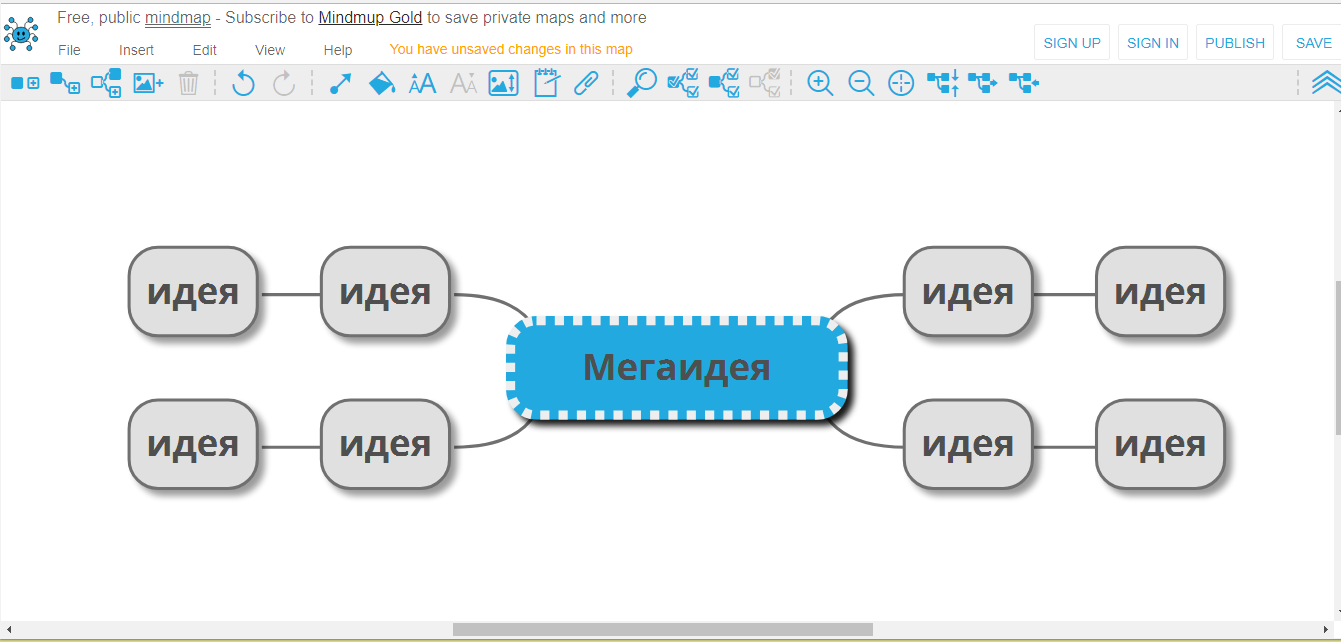
Task: Follow the Mindmup Gold link
Action: (x=370, y=18)
